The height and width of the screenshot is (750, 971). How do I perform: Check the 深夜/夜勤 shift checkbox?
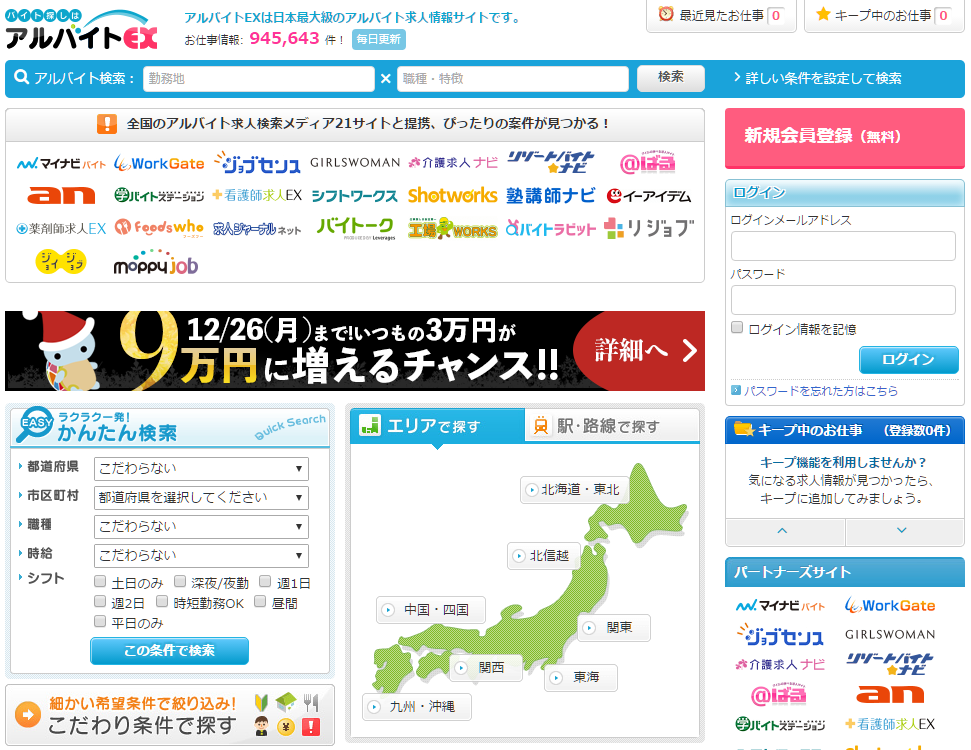point(180,581)
